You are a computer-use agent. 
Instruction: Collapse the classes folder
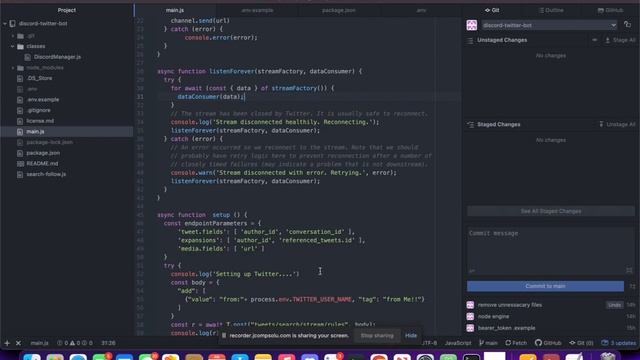point(13,47)
